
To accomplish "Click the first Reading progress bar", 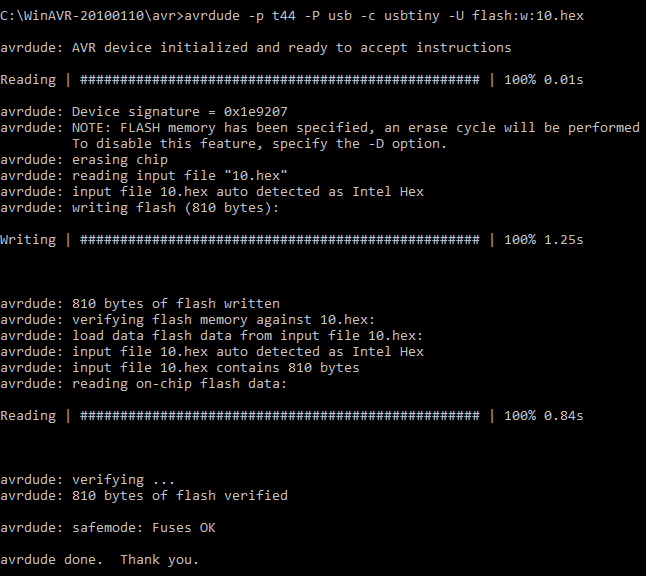I will click(x=280, y=80).
